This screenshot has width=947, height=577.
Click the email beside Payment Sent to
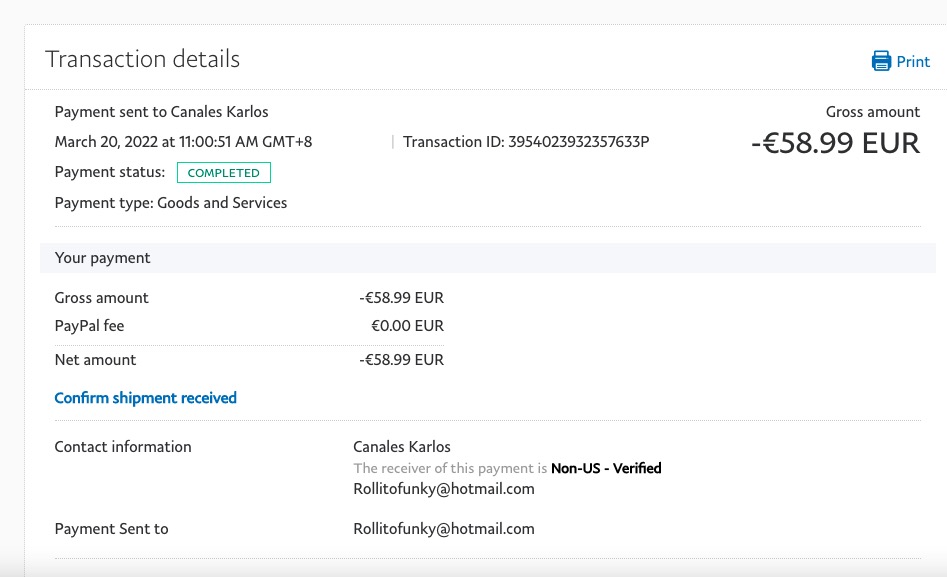coord(443,529)
